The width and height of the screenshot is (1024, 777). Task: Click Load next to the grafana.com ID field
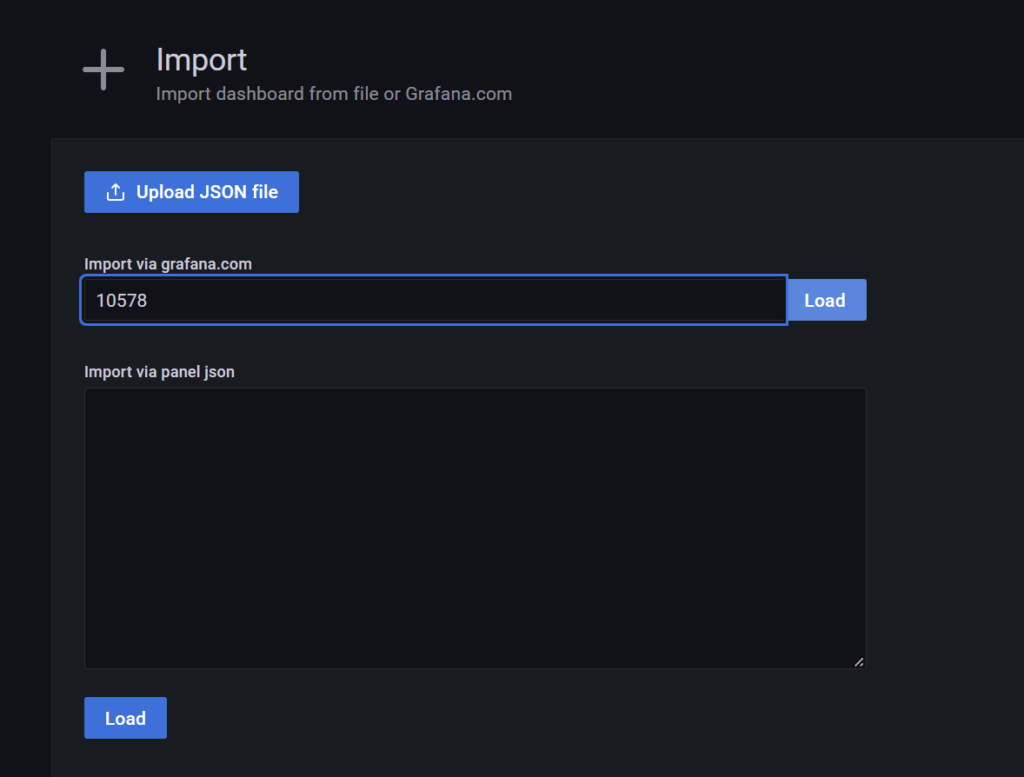825,300
